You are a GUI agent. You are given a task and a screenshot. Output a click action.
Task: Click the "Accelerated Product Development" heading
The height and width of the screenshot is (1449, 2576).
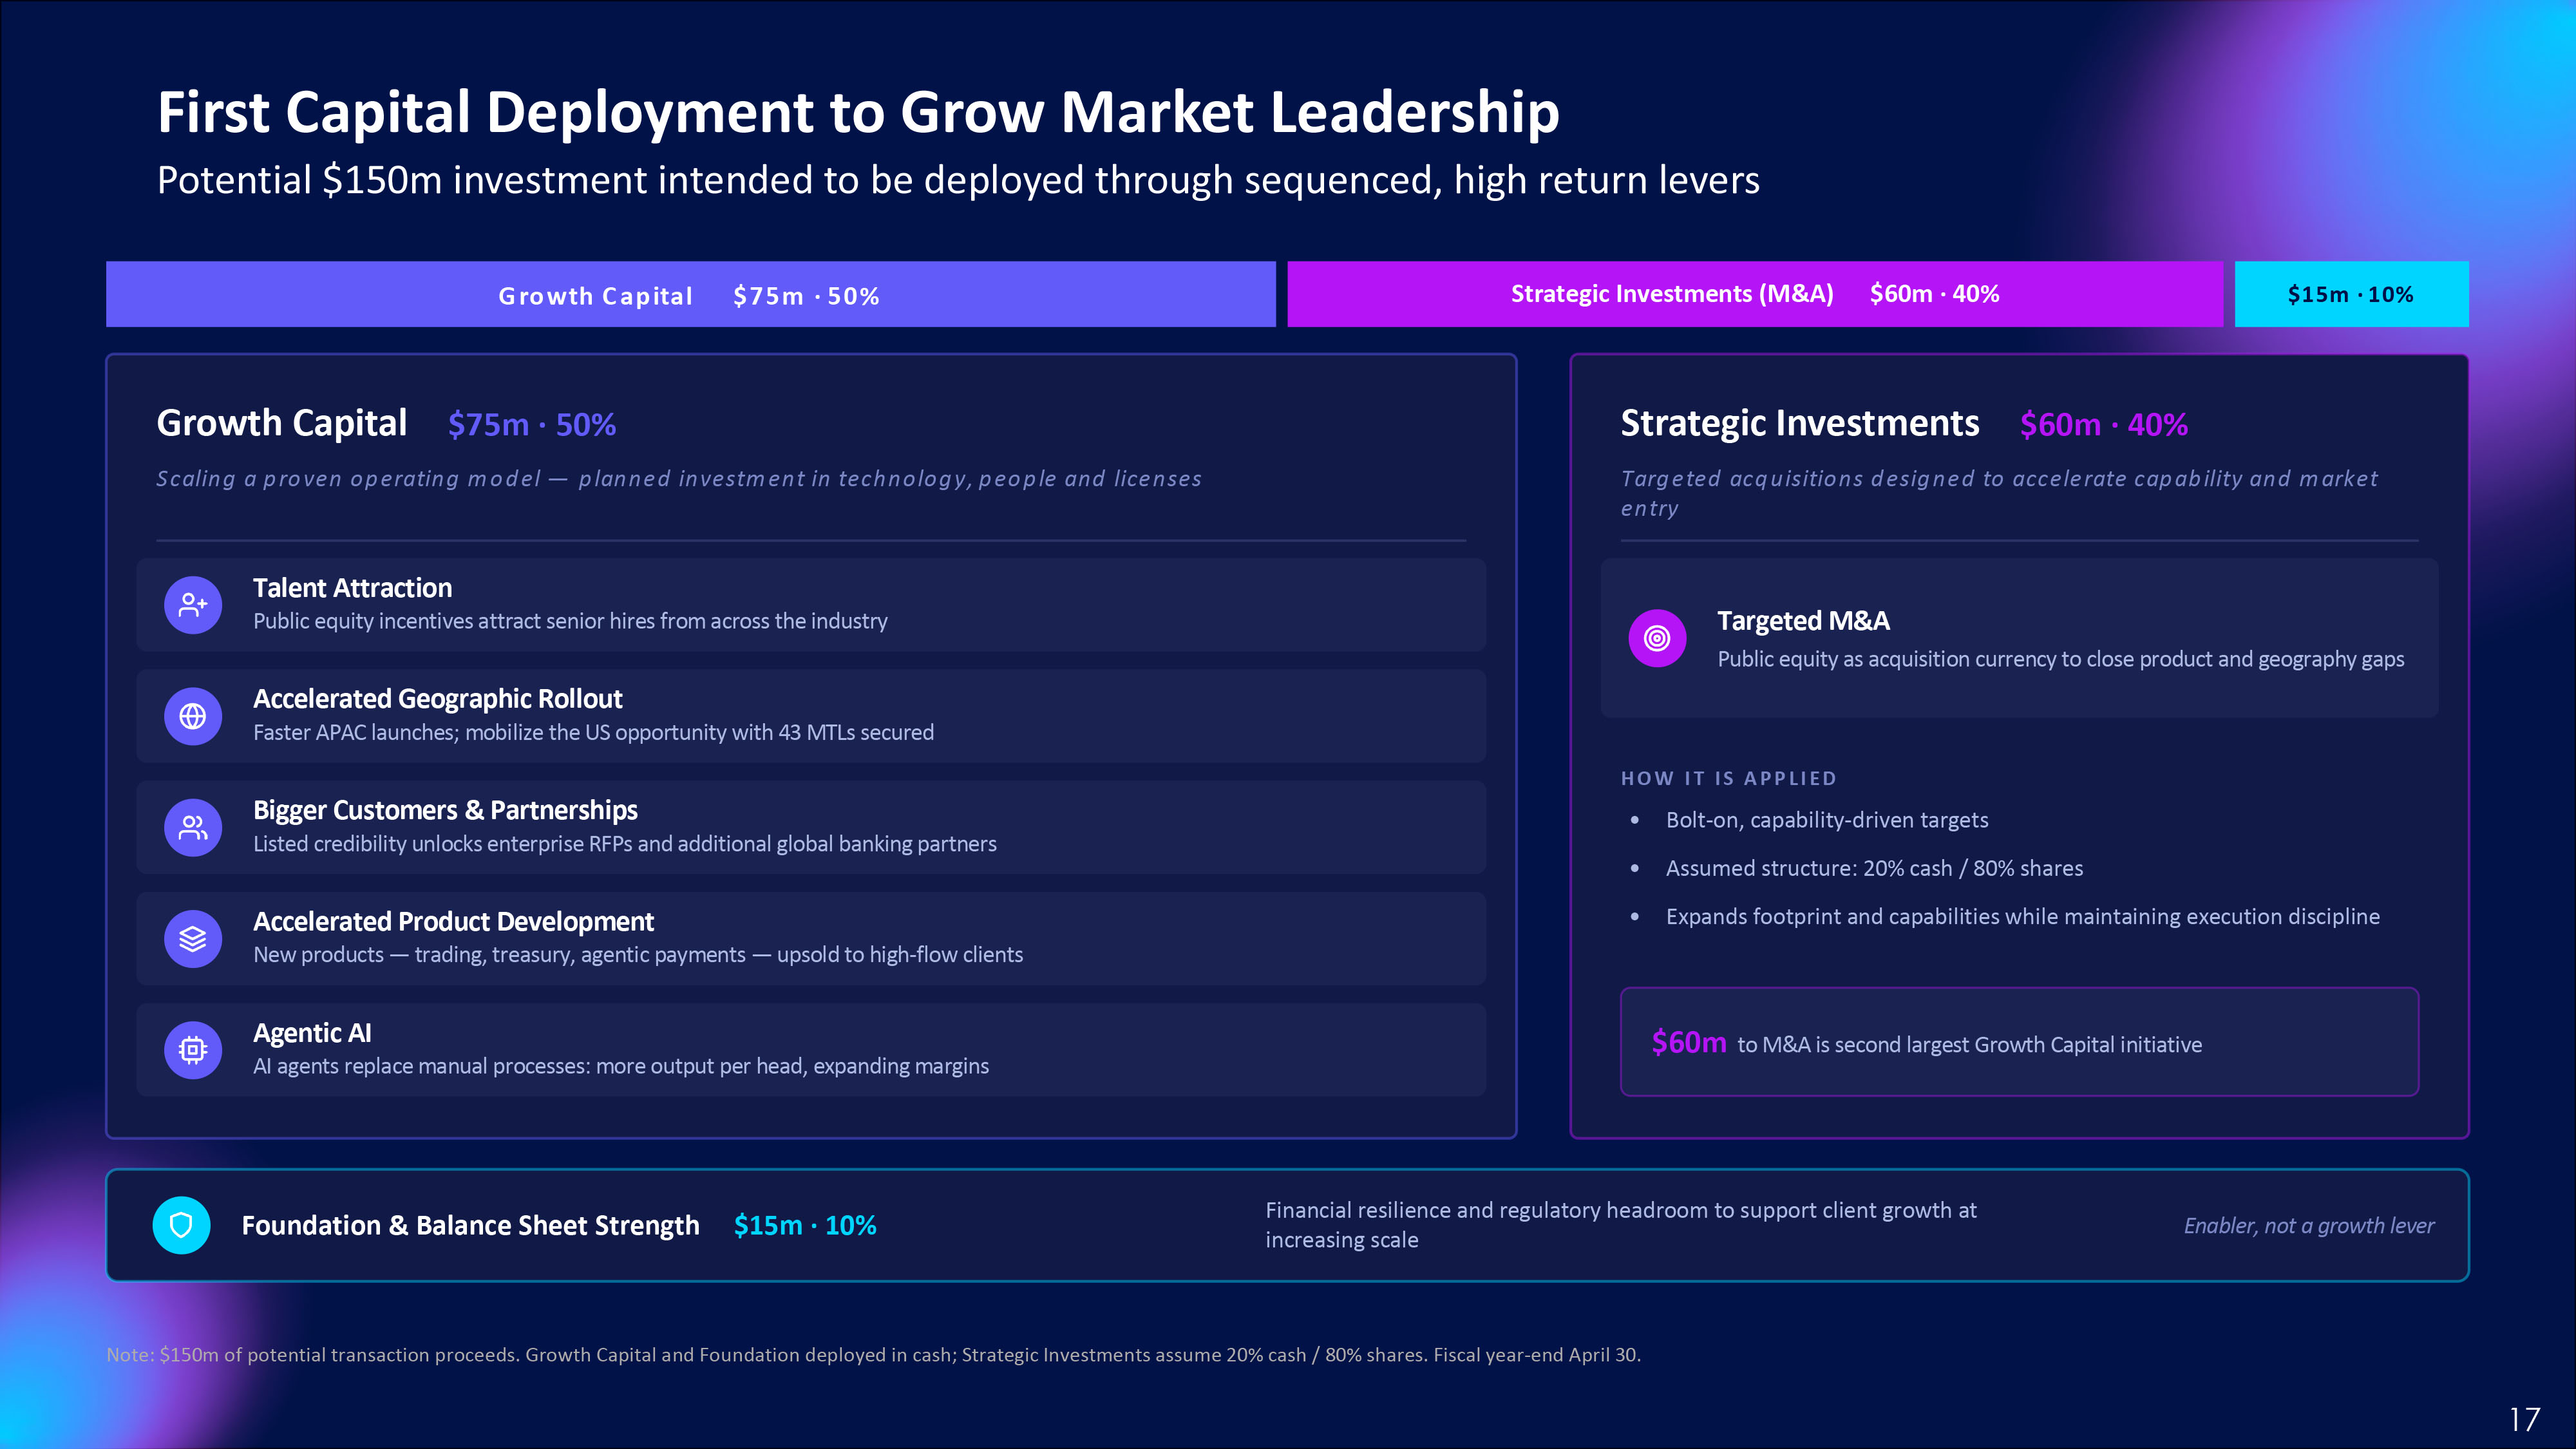click(x=453, y=922)
